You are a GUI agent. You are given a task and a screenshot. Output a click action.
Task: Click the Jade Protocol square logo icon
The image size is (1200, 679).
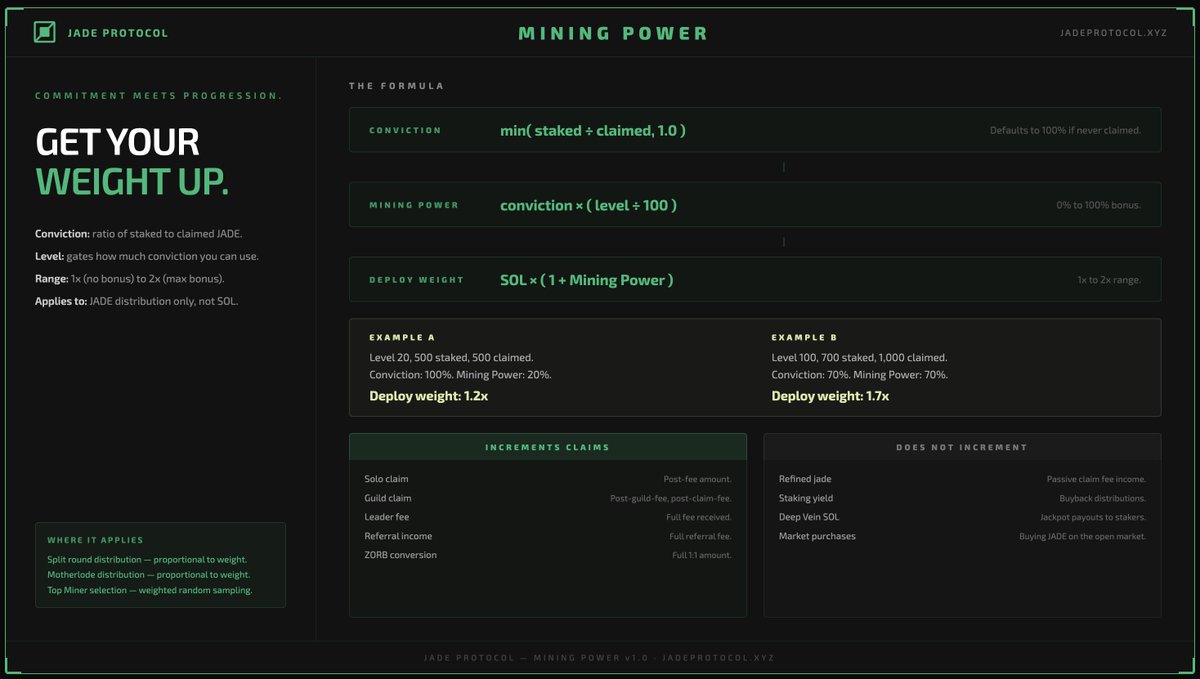(44, 33)
